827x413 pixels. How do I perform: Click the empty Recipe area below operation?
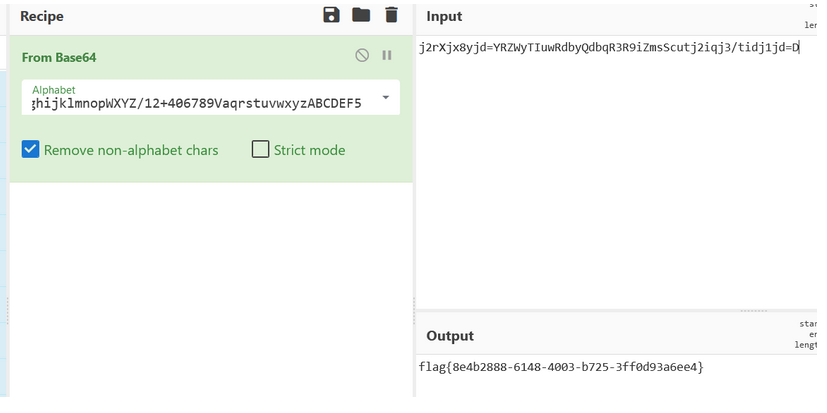[210, 290]
